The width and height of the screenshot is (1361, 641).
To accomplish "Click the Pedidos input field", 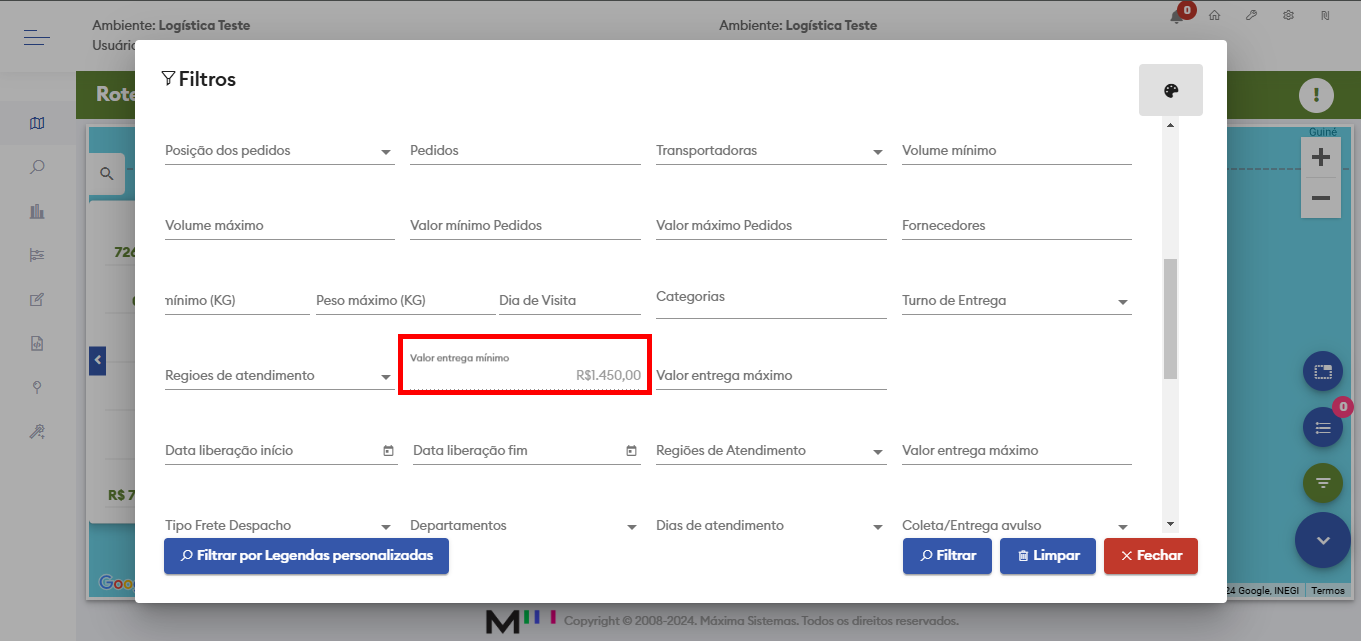I will 525,151.
